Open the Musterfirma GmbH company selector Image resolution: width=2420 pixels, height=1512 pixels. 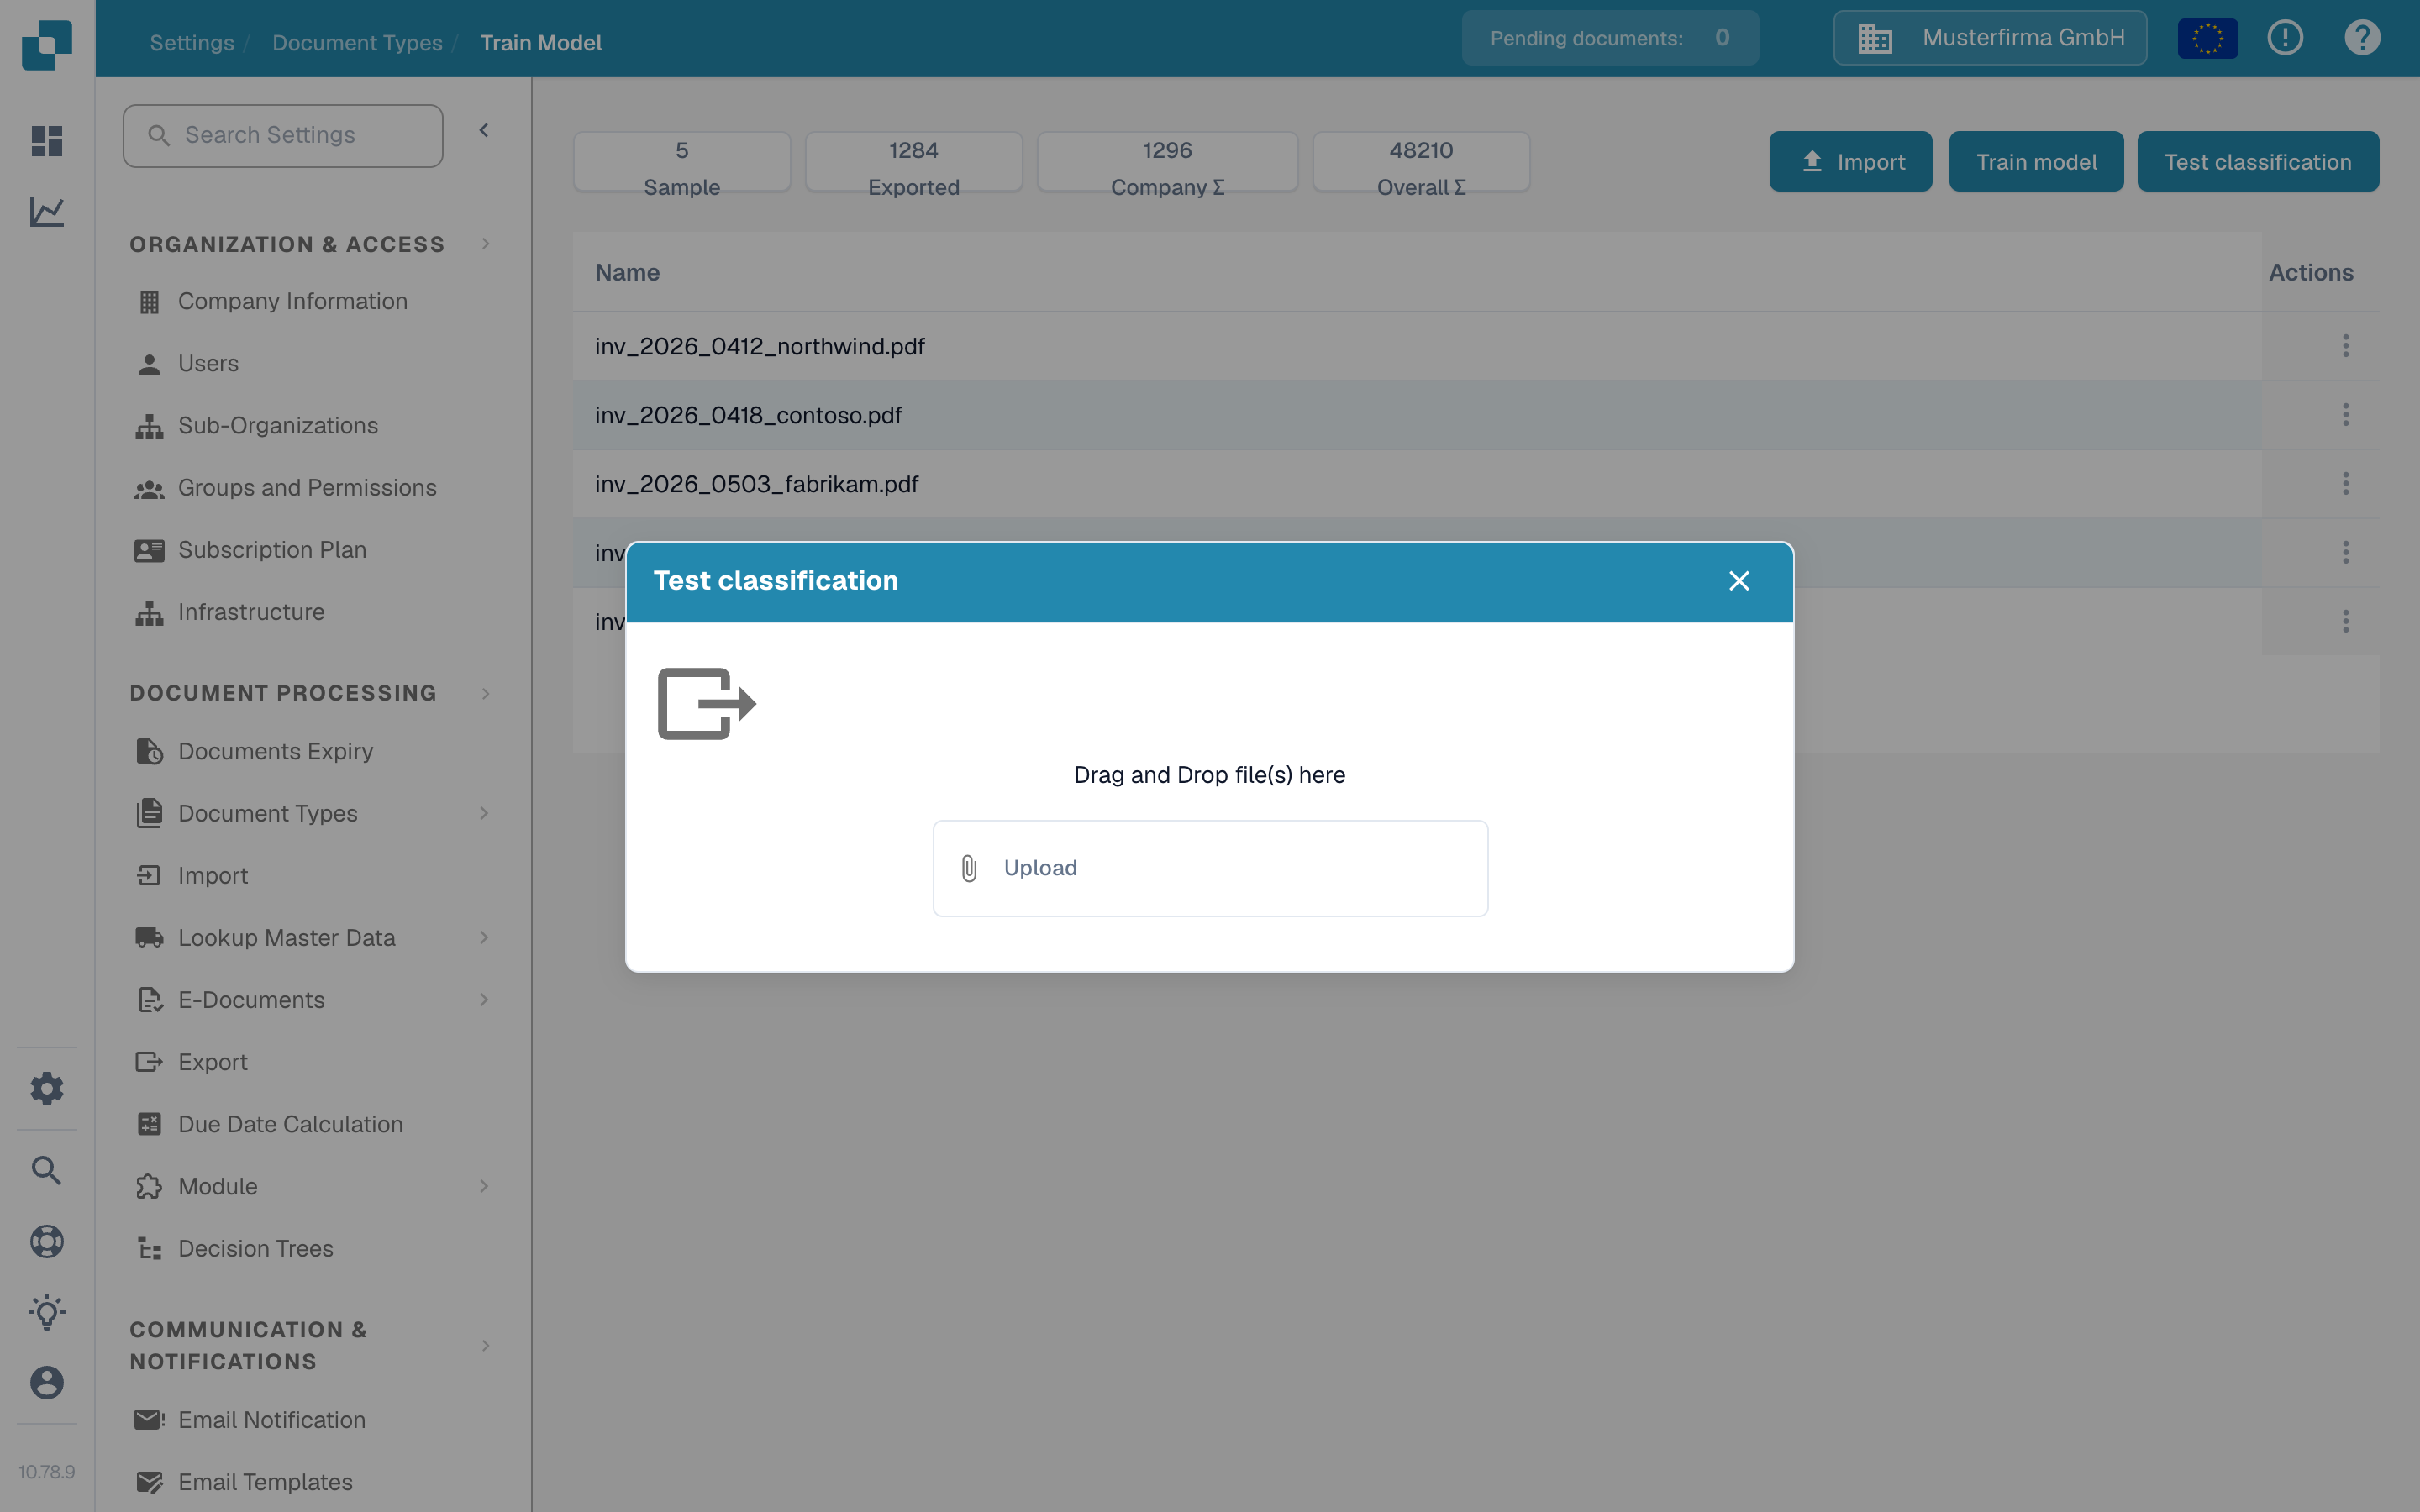1990,38
